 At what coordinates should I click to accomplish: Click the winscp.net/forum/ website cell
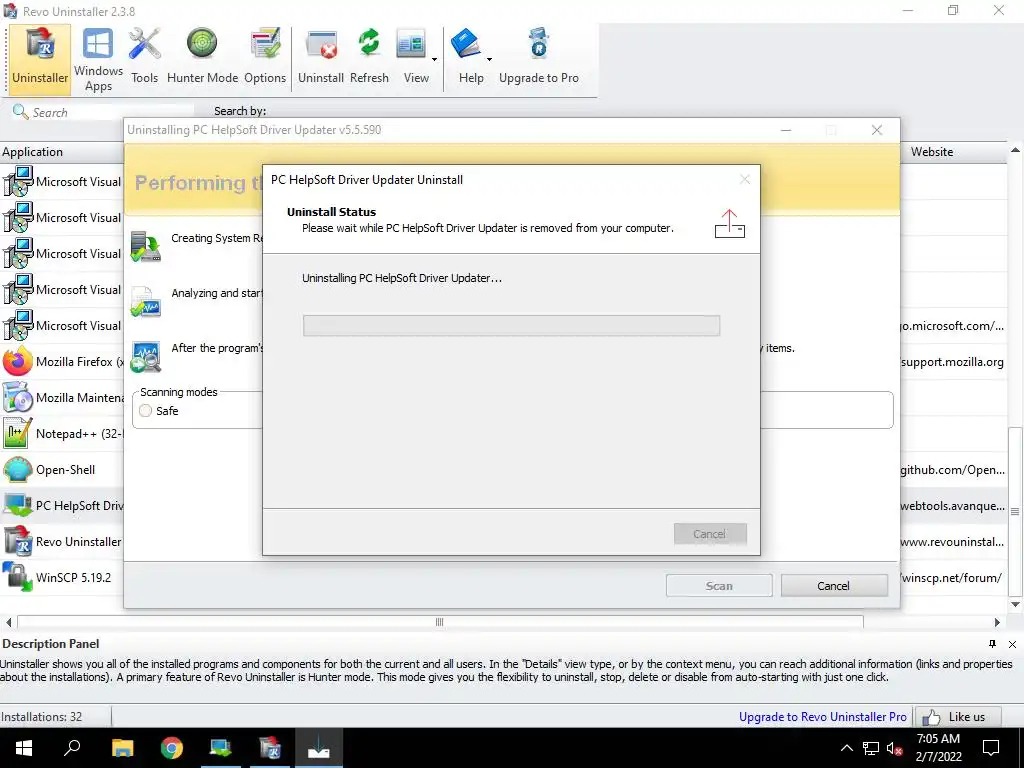pos(951,577)
